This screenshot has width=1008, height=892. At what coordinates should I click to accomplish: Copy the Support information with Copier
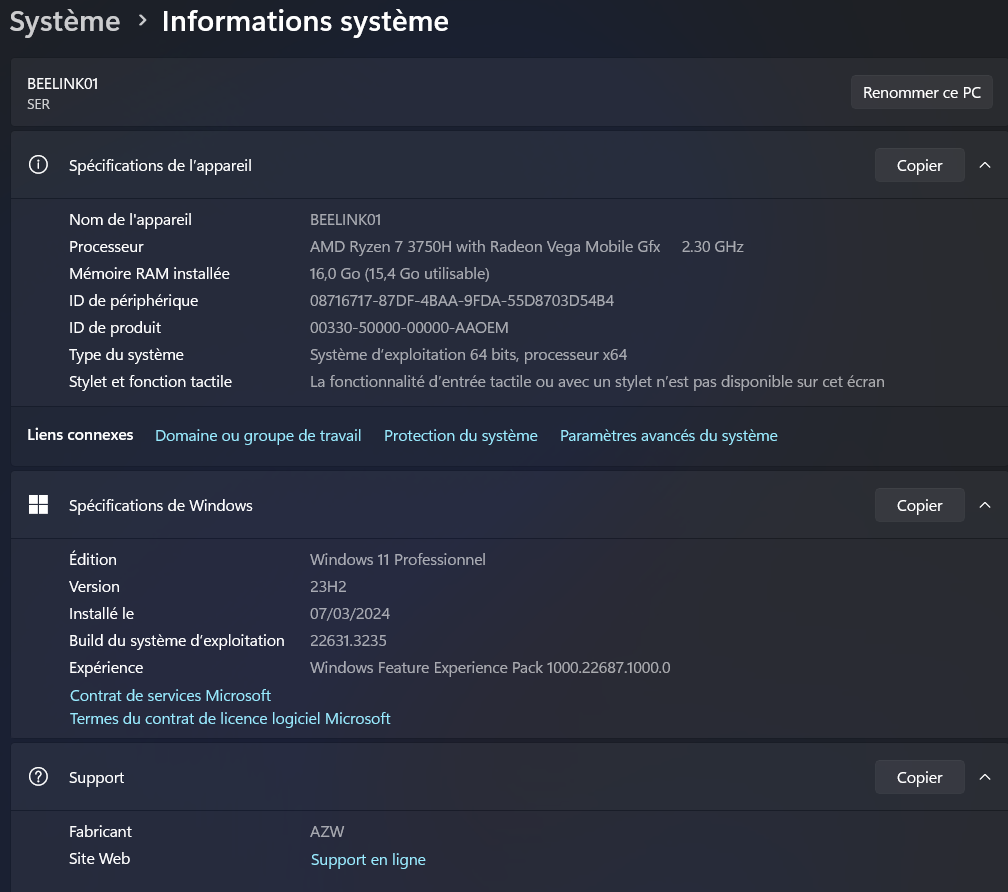tap(919, 777)
